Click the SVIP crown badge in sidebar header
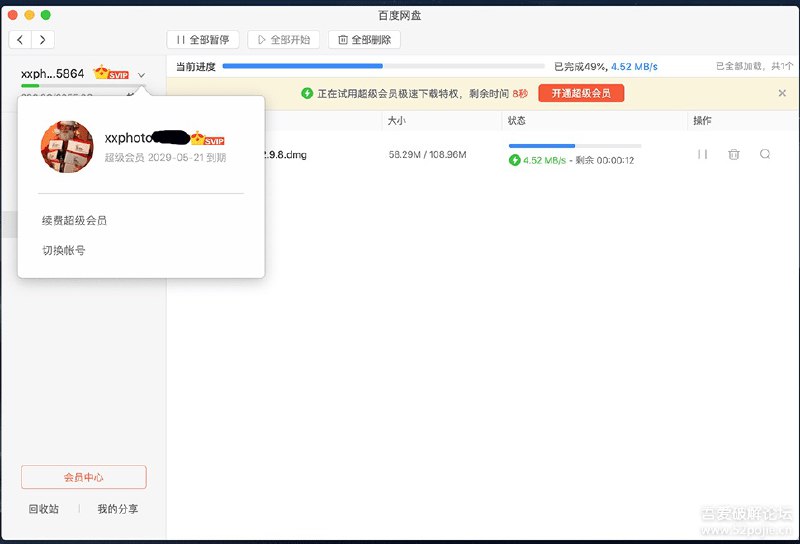The width and height of the screenshot is (800, 544). (111, 73)
